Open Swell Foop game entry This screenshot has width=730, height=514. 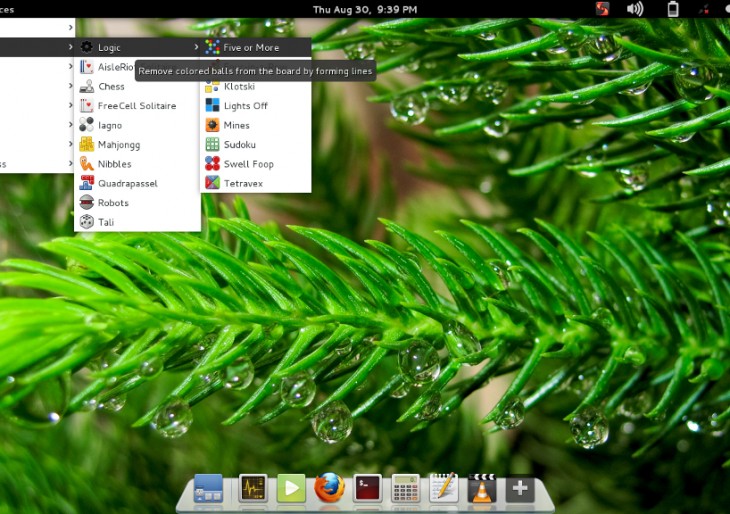(x=248, y=164)
